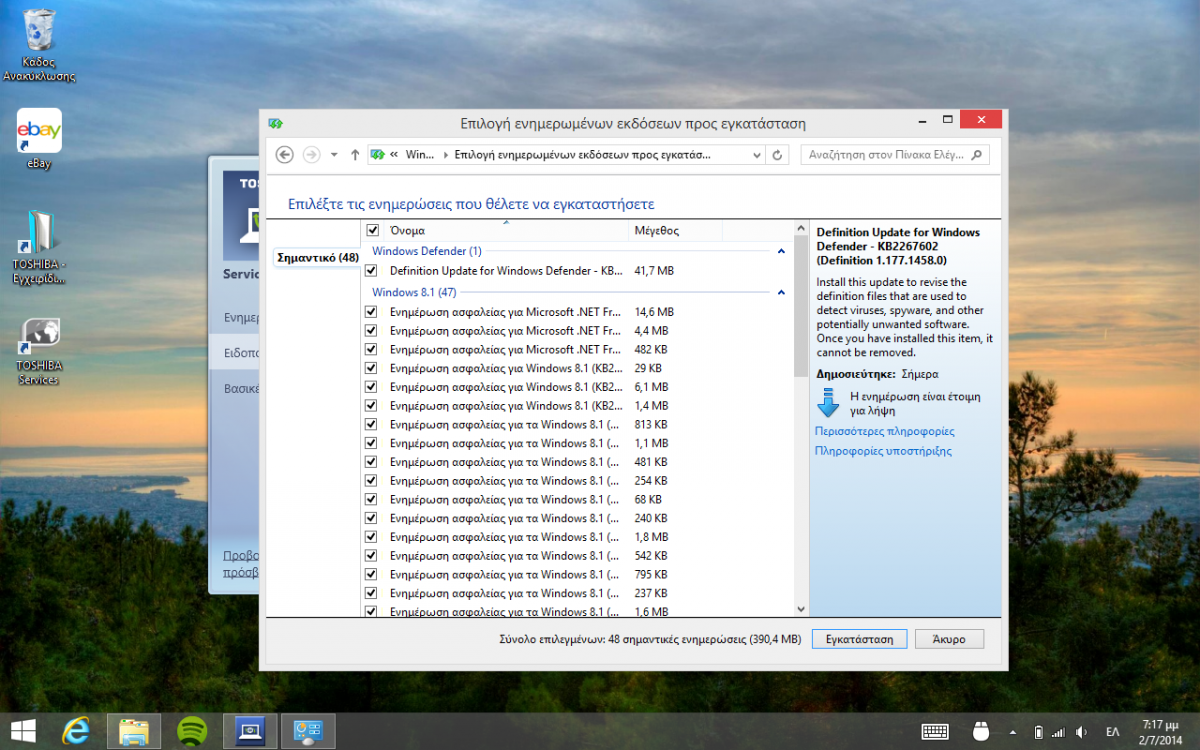
Task: Expand the breadcrumb arrow after Win...
Action: pyautogui.click(x=446, y=155)
